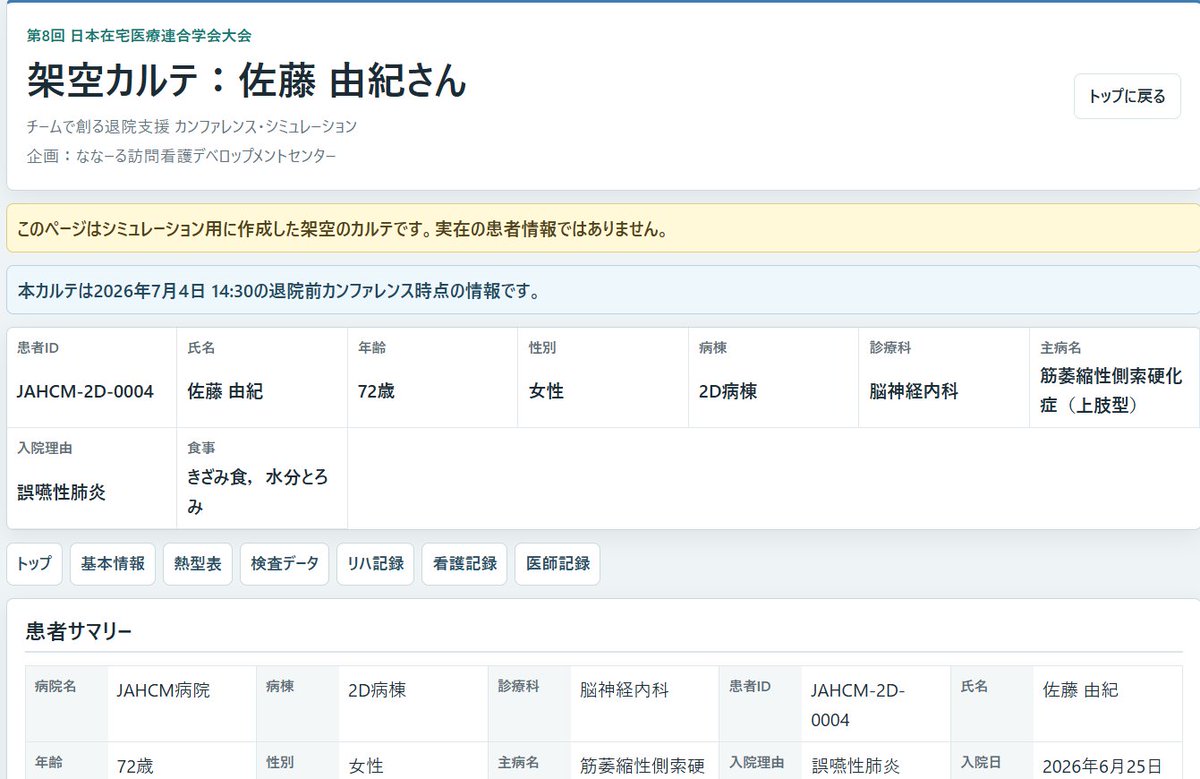Screen dimensions: 1200x779
Task: Click 脳神経内科 in the summary table
Action: point(624,690)
